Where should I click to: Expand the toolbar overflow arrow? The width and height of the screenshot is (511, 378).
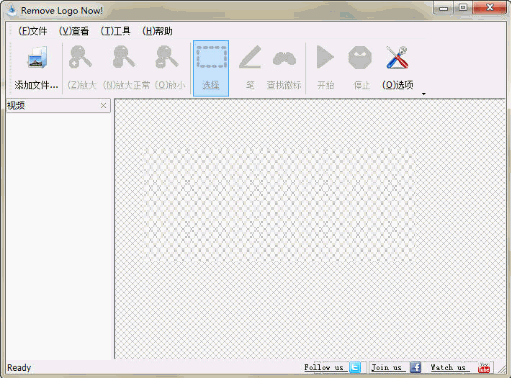click(x=424, y=94)
